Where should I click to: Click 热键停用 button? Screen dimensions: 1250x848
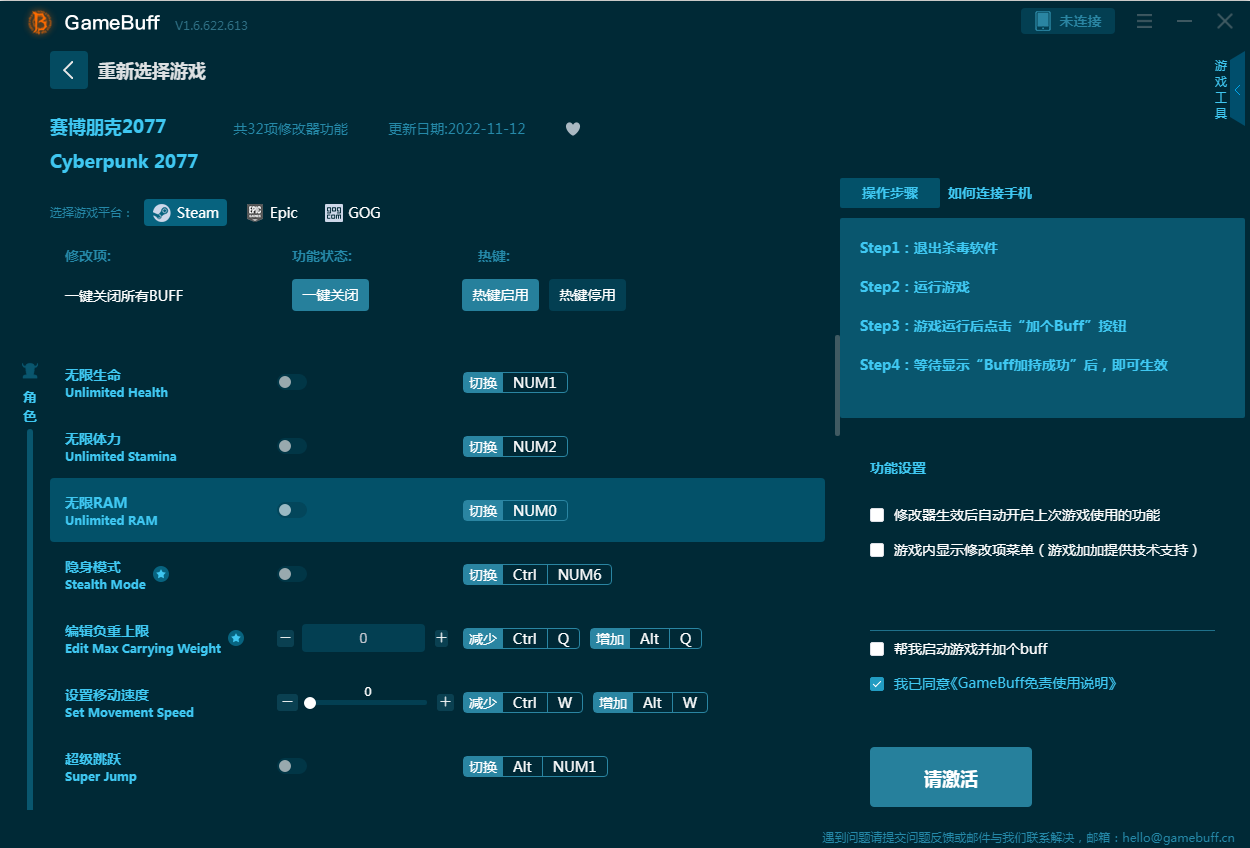click(x=587, y=295)
